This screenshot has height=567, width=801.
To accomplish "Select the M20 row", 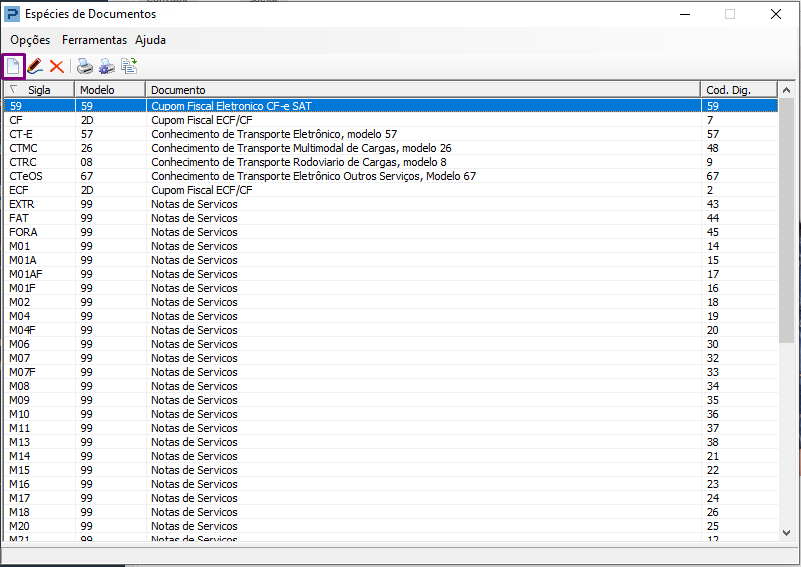I will tap(391, 526).
